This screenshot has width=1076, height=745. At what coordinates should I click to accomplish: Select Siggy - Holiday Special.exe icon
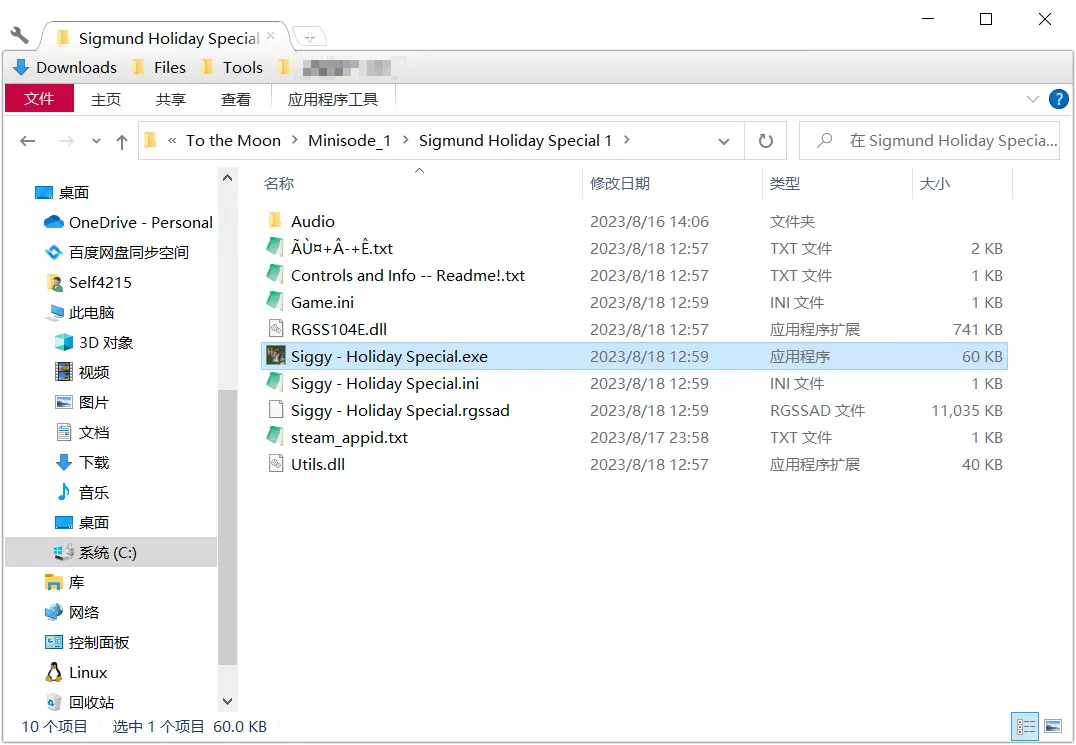click(275, 356)
